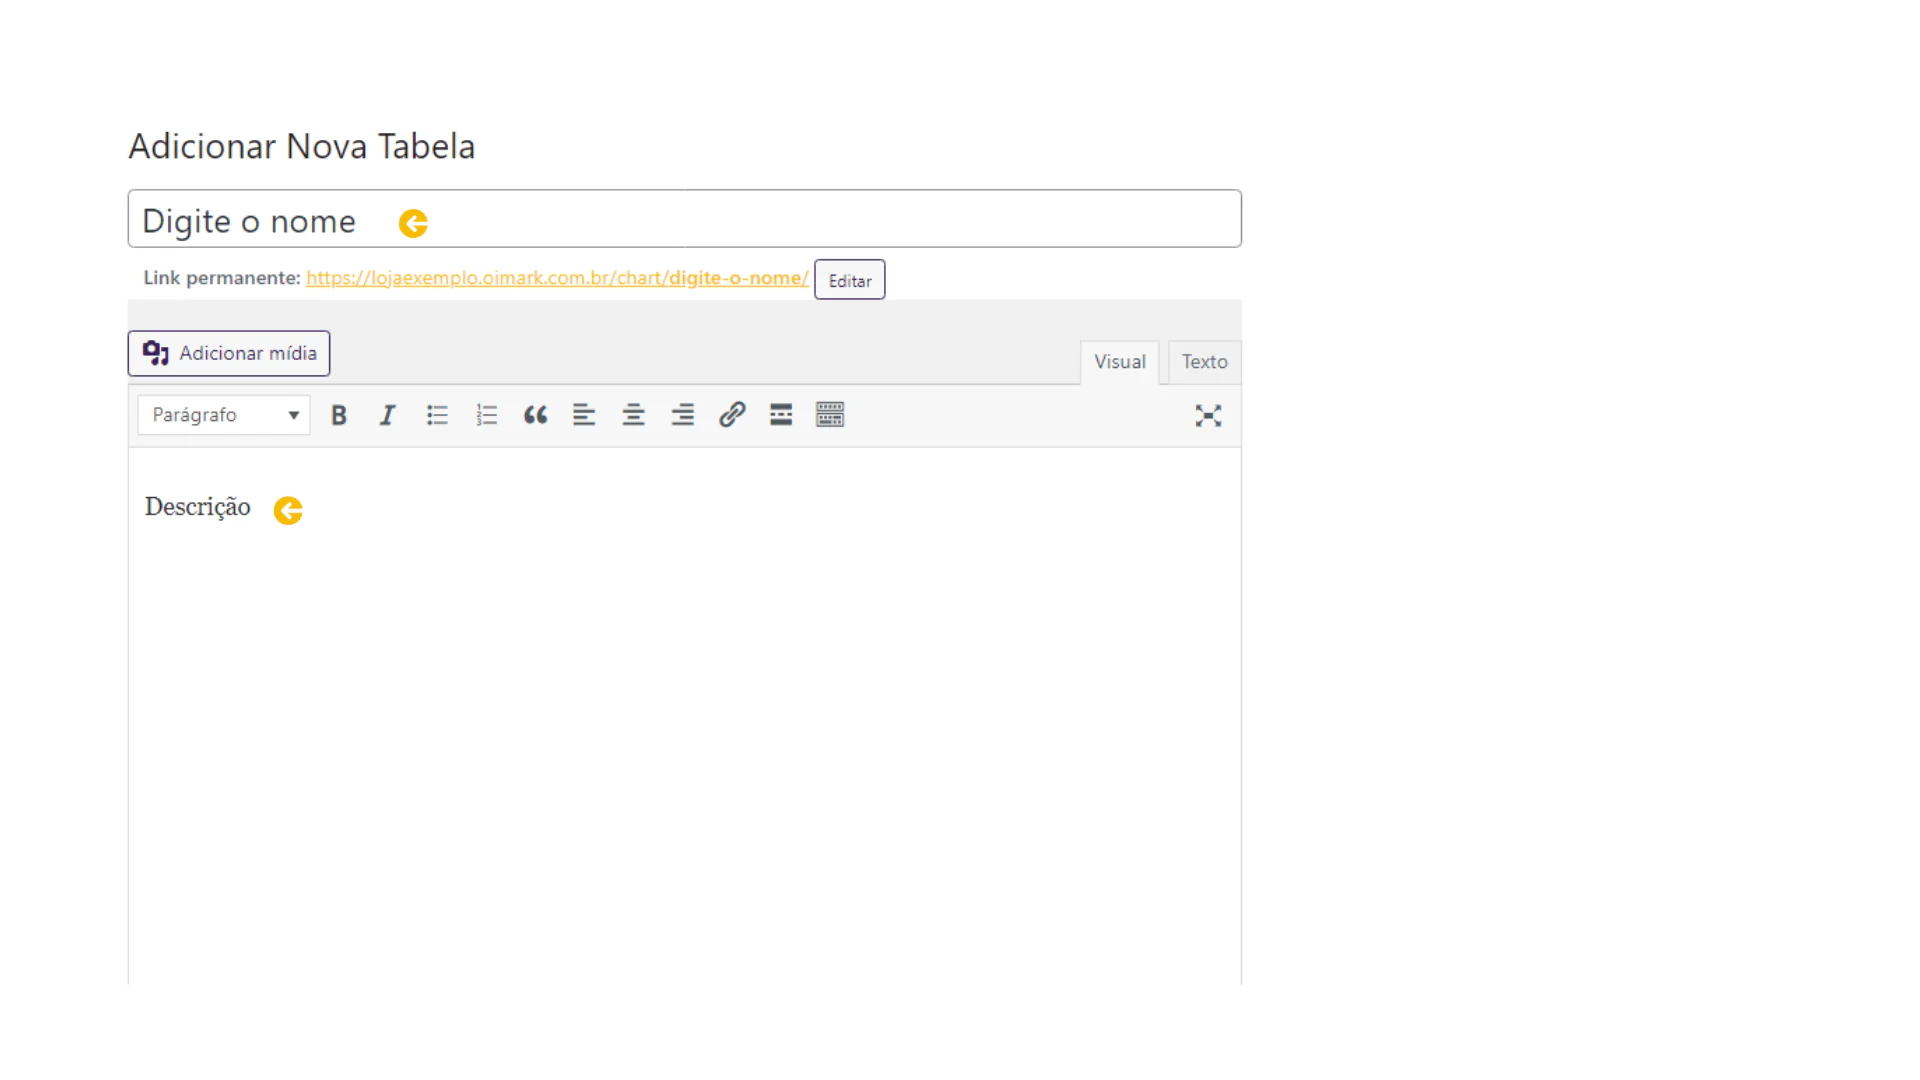The width and height of the screenshot is (1920, 1080).
Task: Open the Parágrafo format dropdown
Action: 224,415
